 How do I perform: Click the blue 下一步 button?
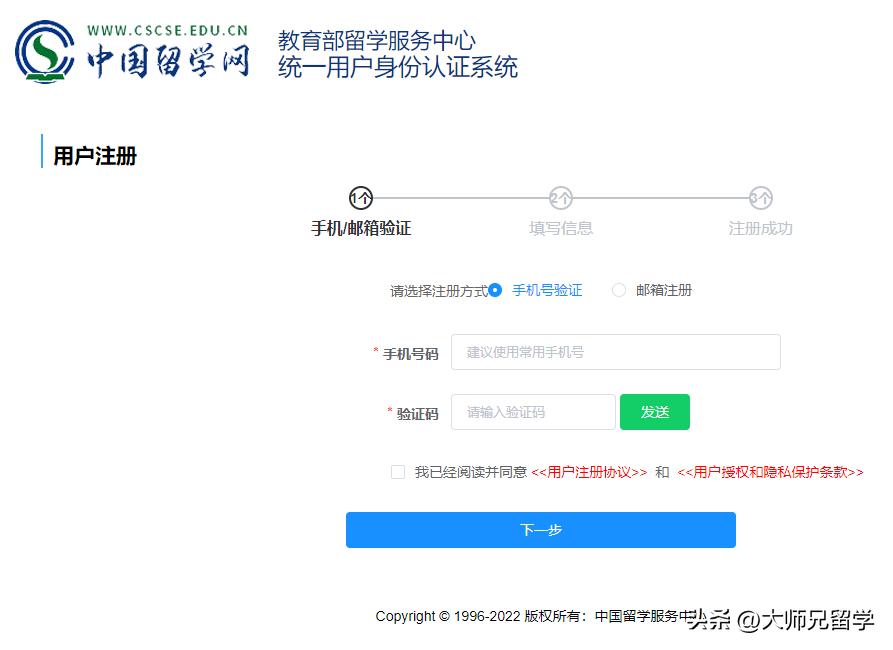pos(540,530)
